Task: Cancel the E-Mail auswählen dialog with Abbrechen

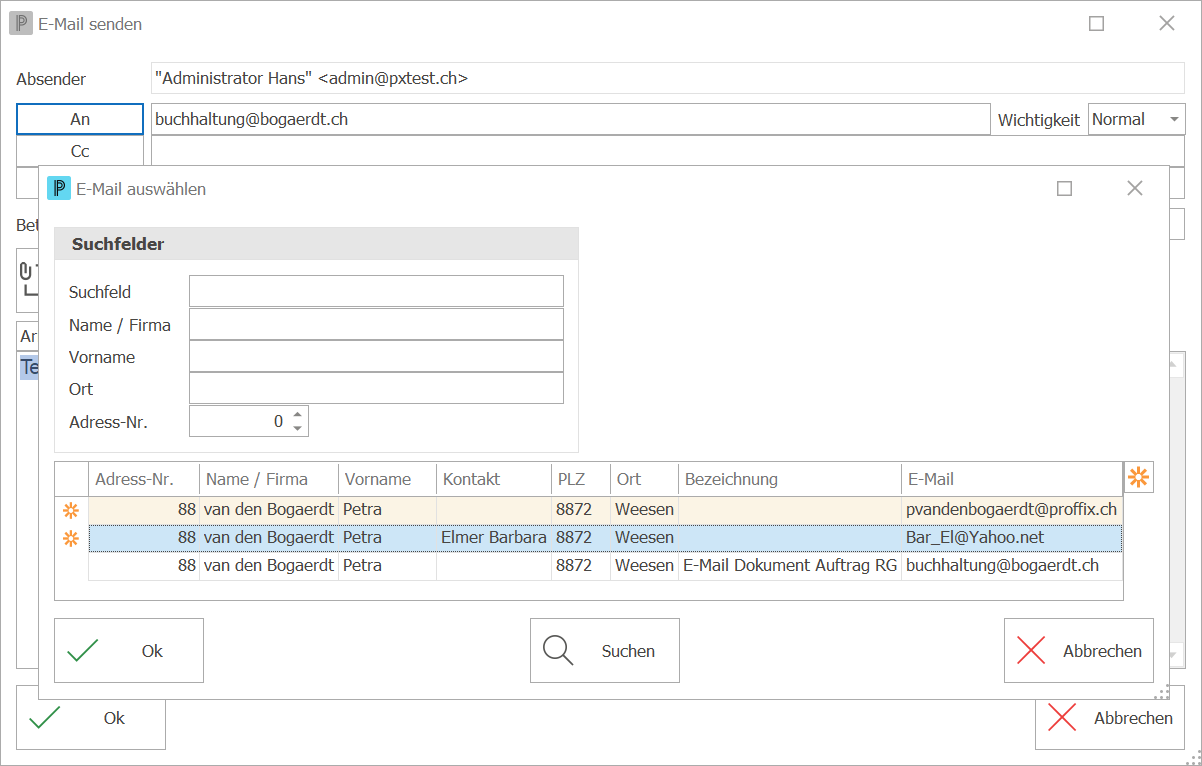Action: [x=1079, y=651]
